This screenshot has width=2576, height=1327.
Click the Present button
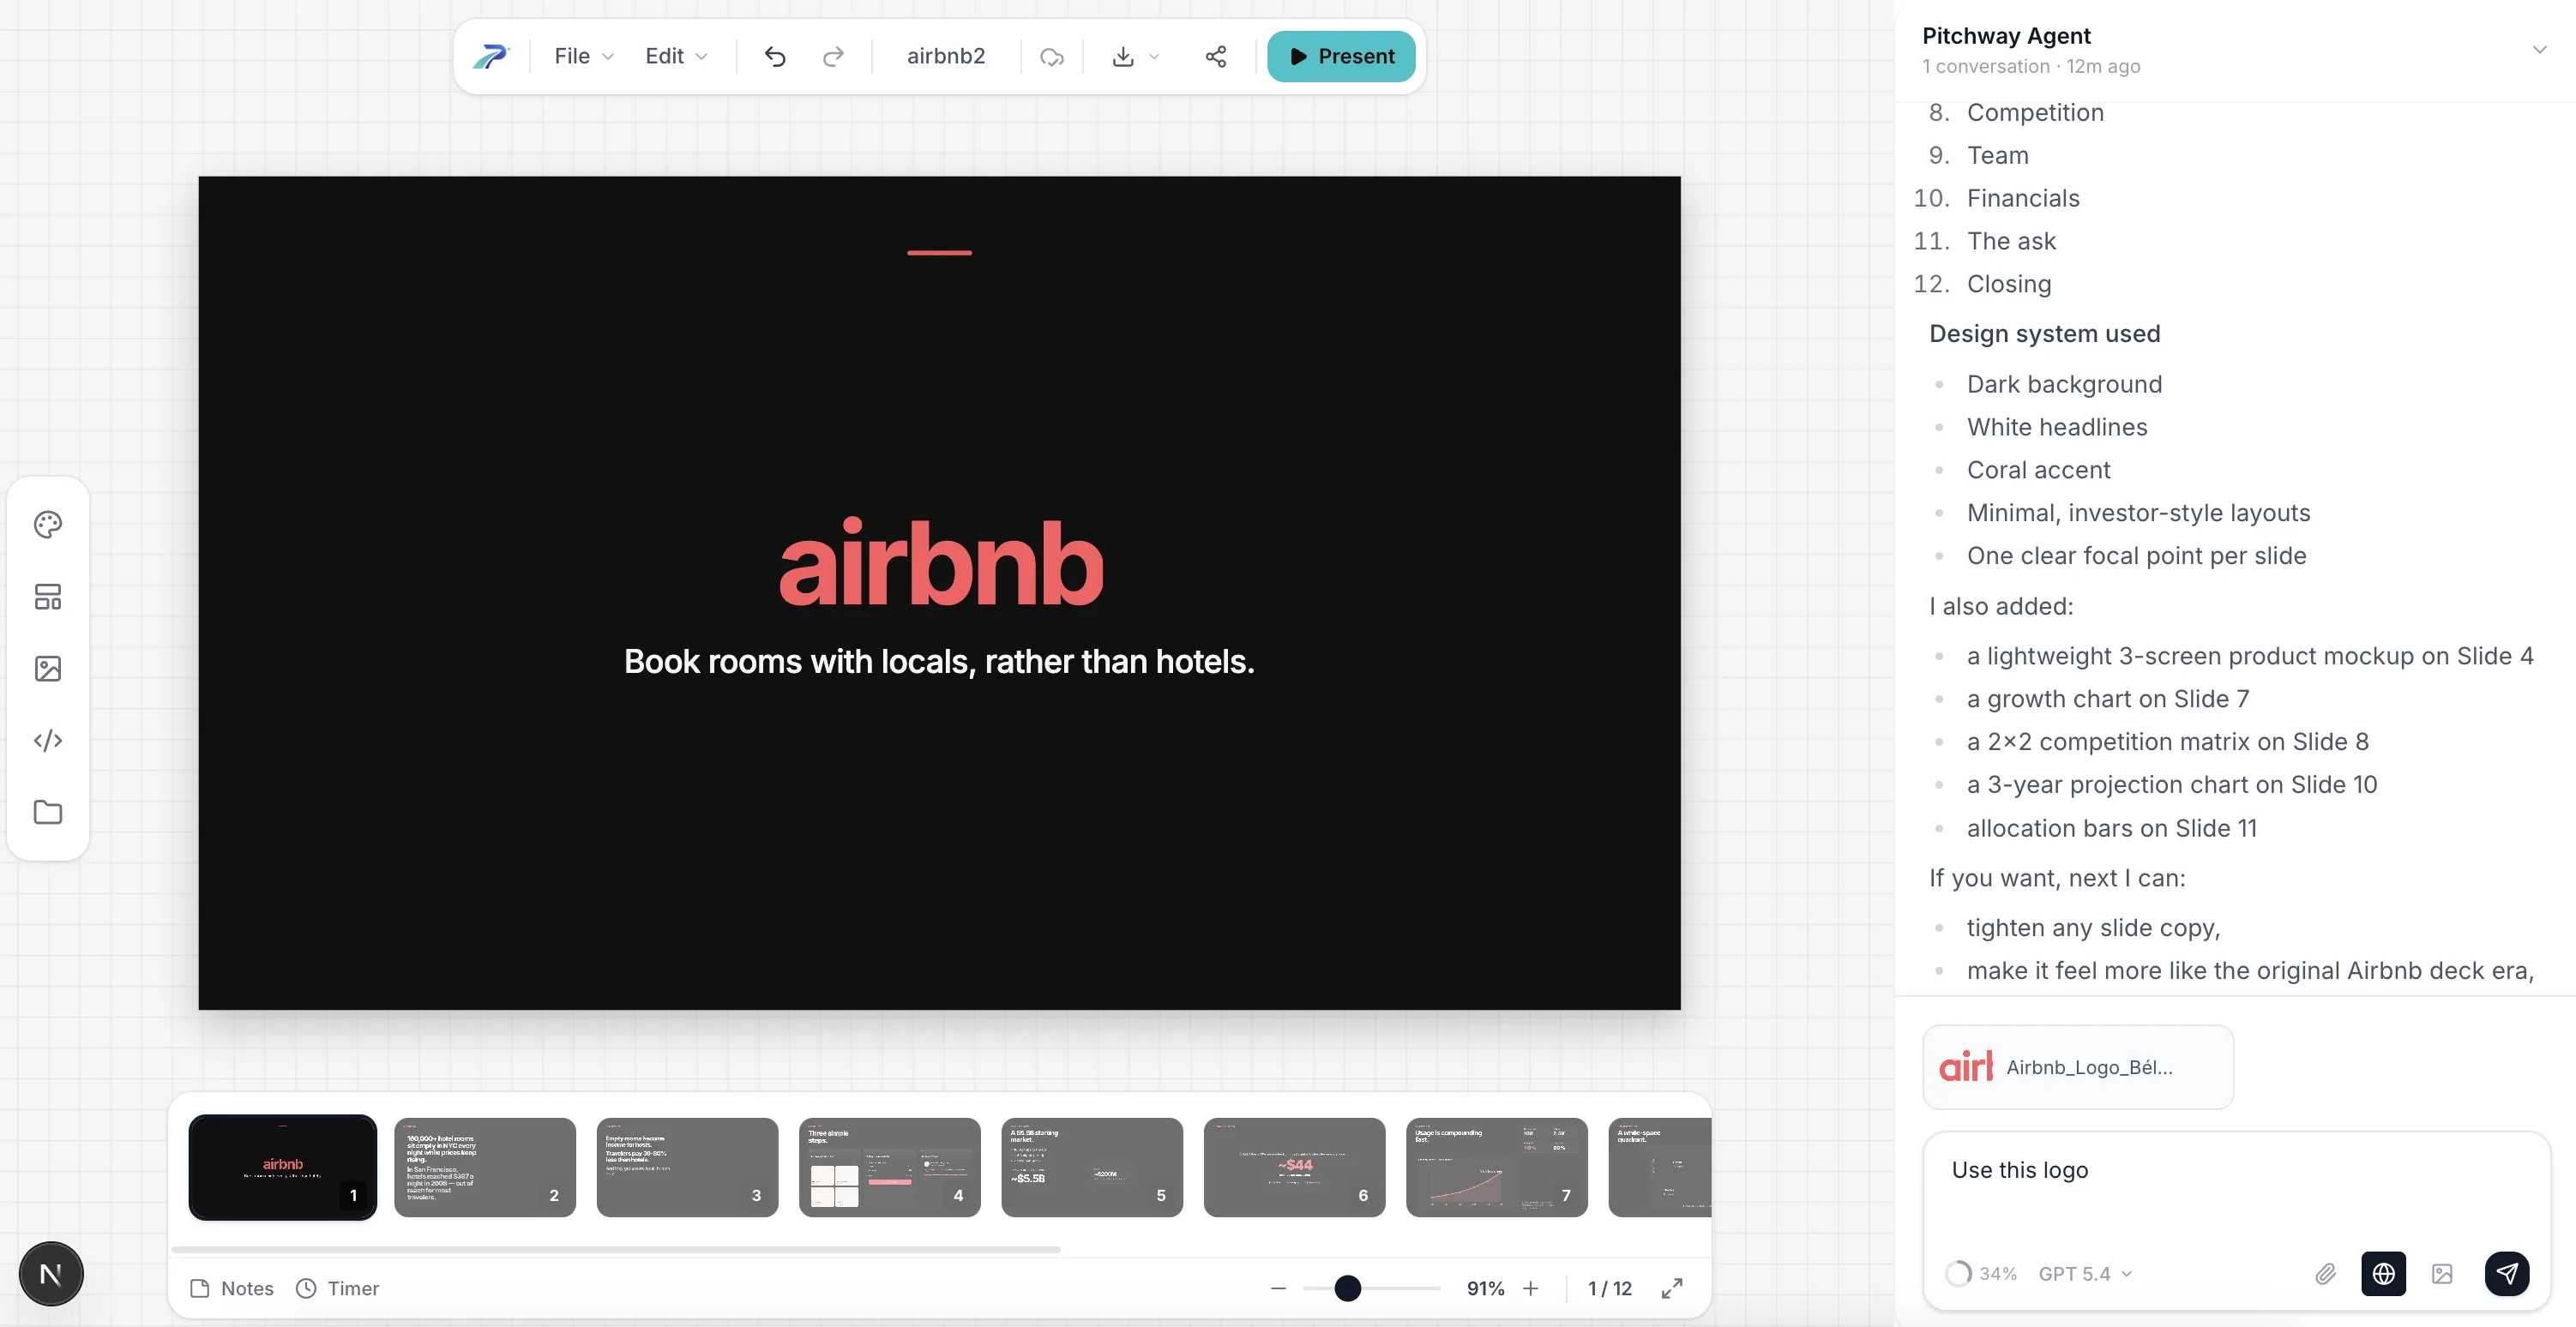pyautogui.click(x=1341, y=56)
